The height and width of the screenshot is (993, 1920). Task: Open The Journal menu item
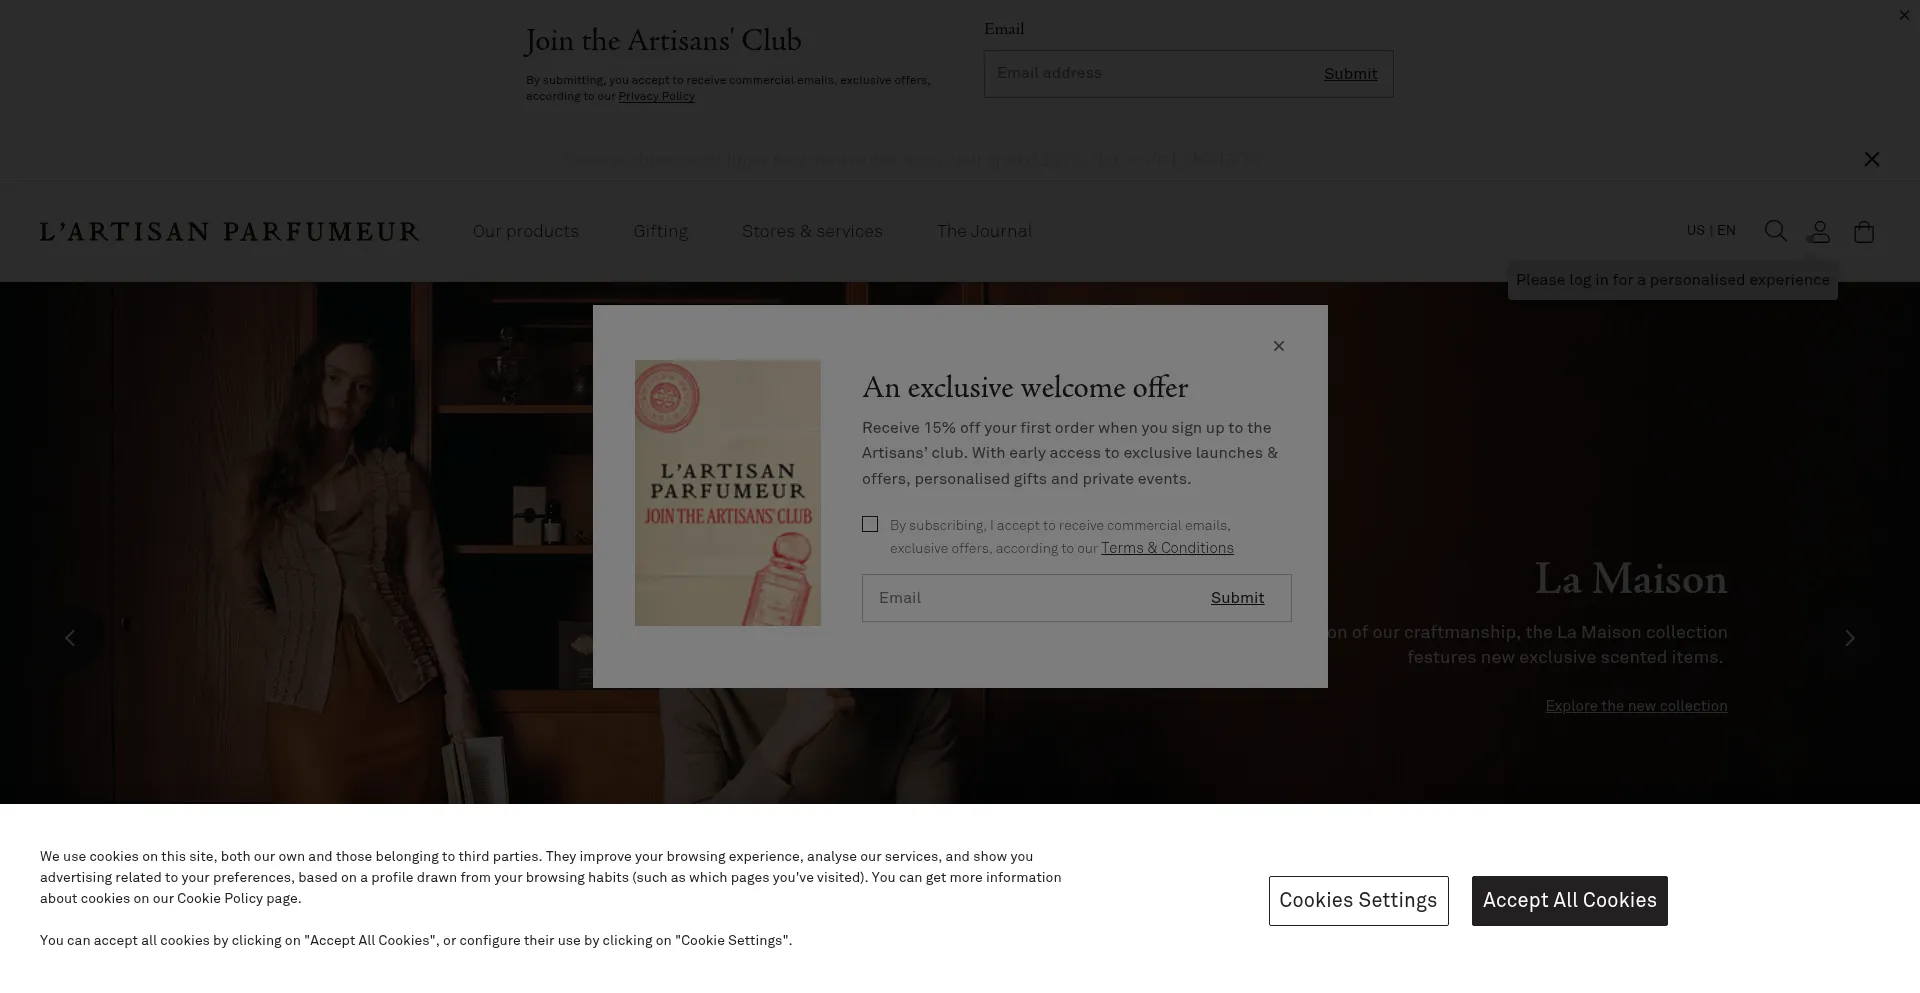[x=984, y=231]
